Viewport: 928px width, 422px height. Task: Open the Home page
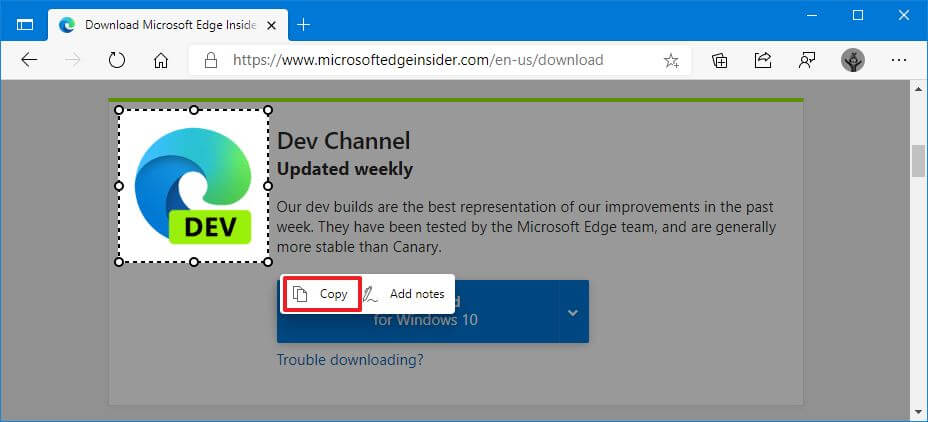[160, 60]
